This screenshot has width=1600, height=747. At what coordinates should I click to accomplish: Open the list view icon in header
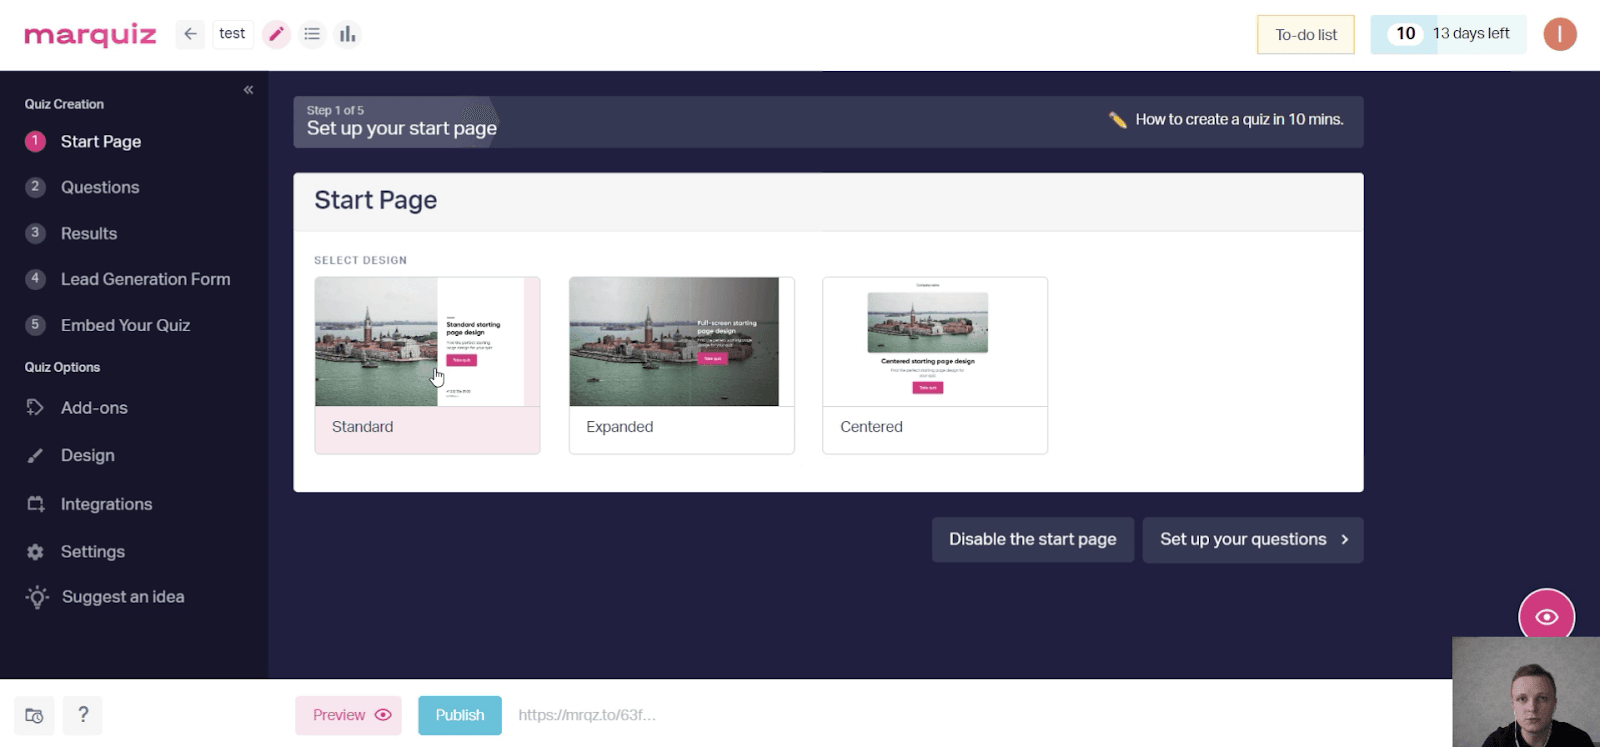(x=312, y=34)
